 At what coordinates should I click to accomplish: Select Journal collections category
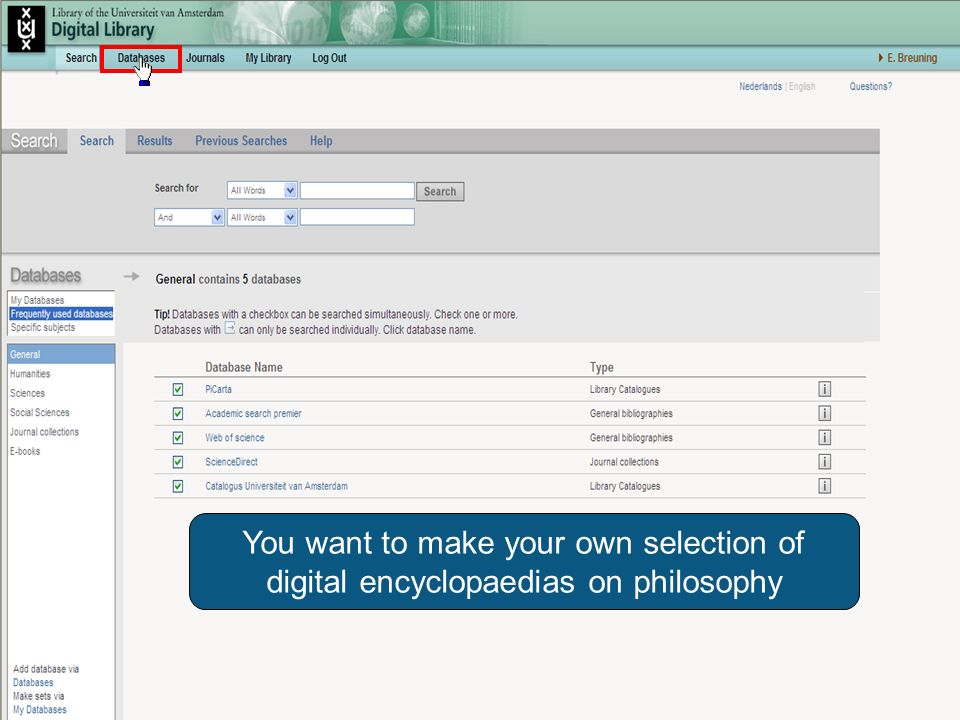[44, 432]
